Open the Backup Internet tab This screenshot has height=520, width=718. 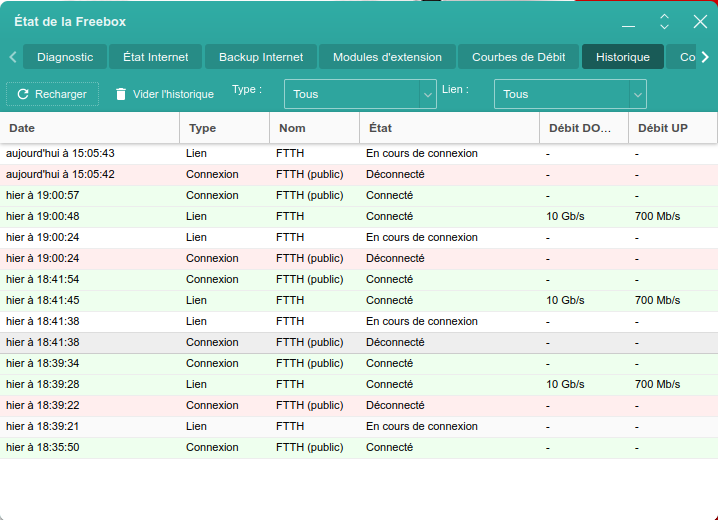[x=261, y=57]
